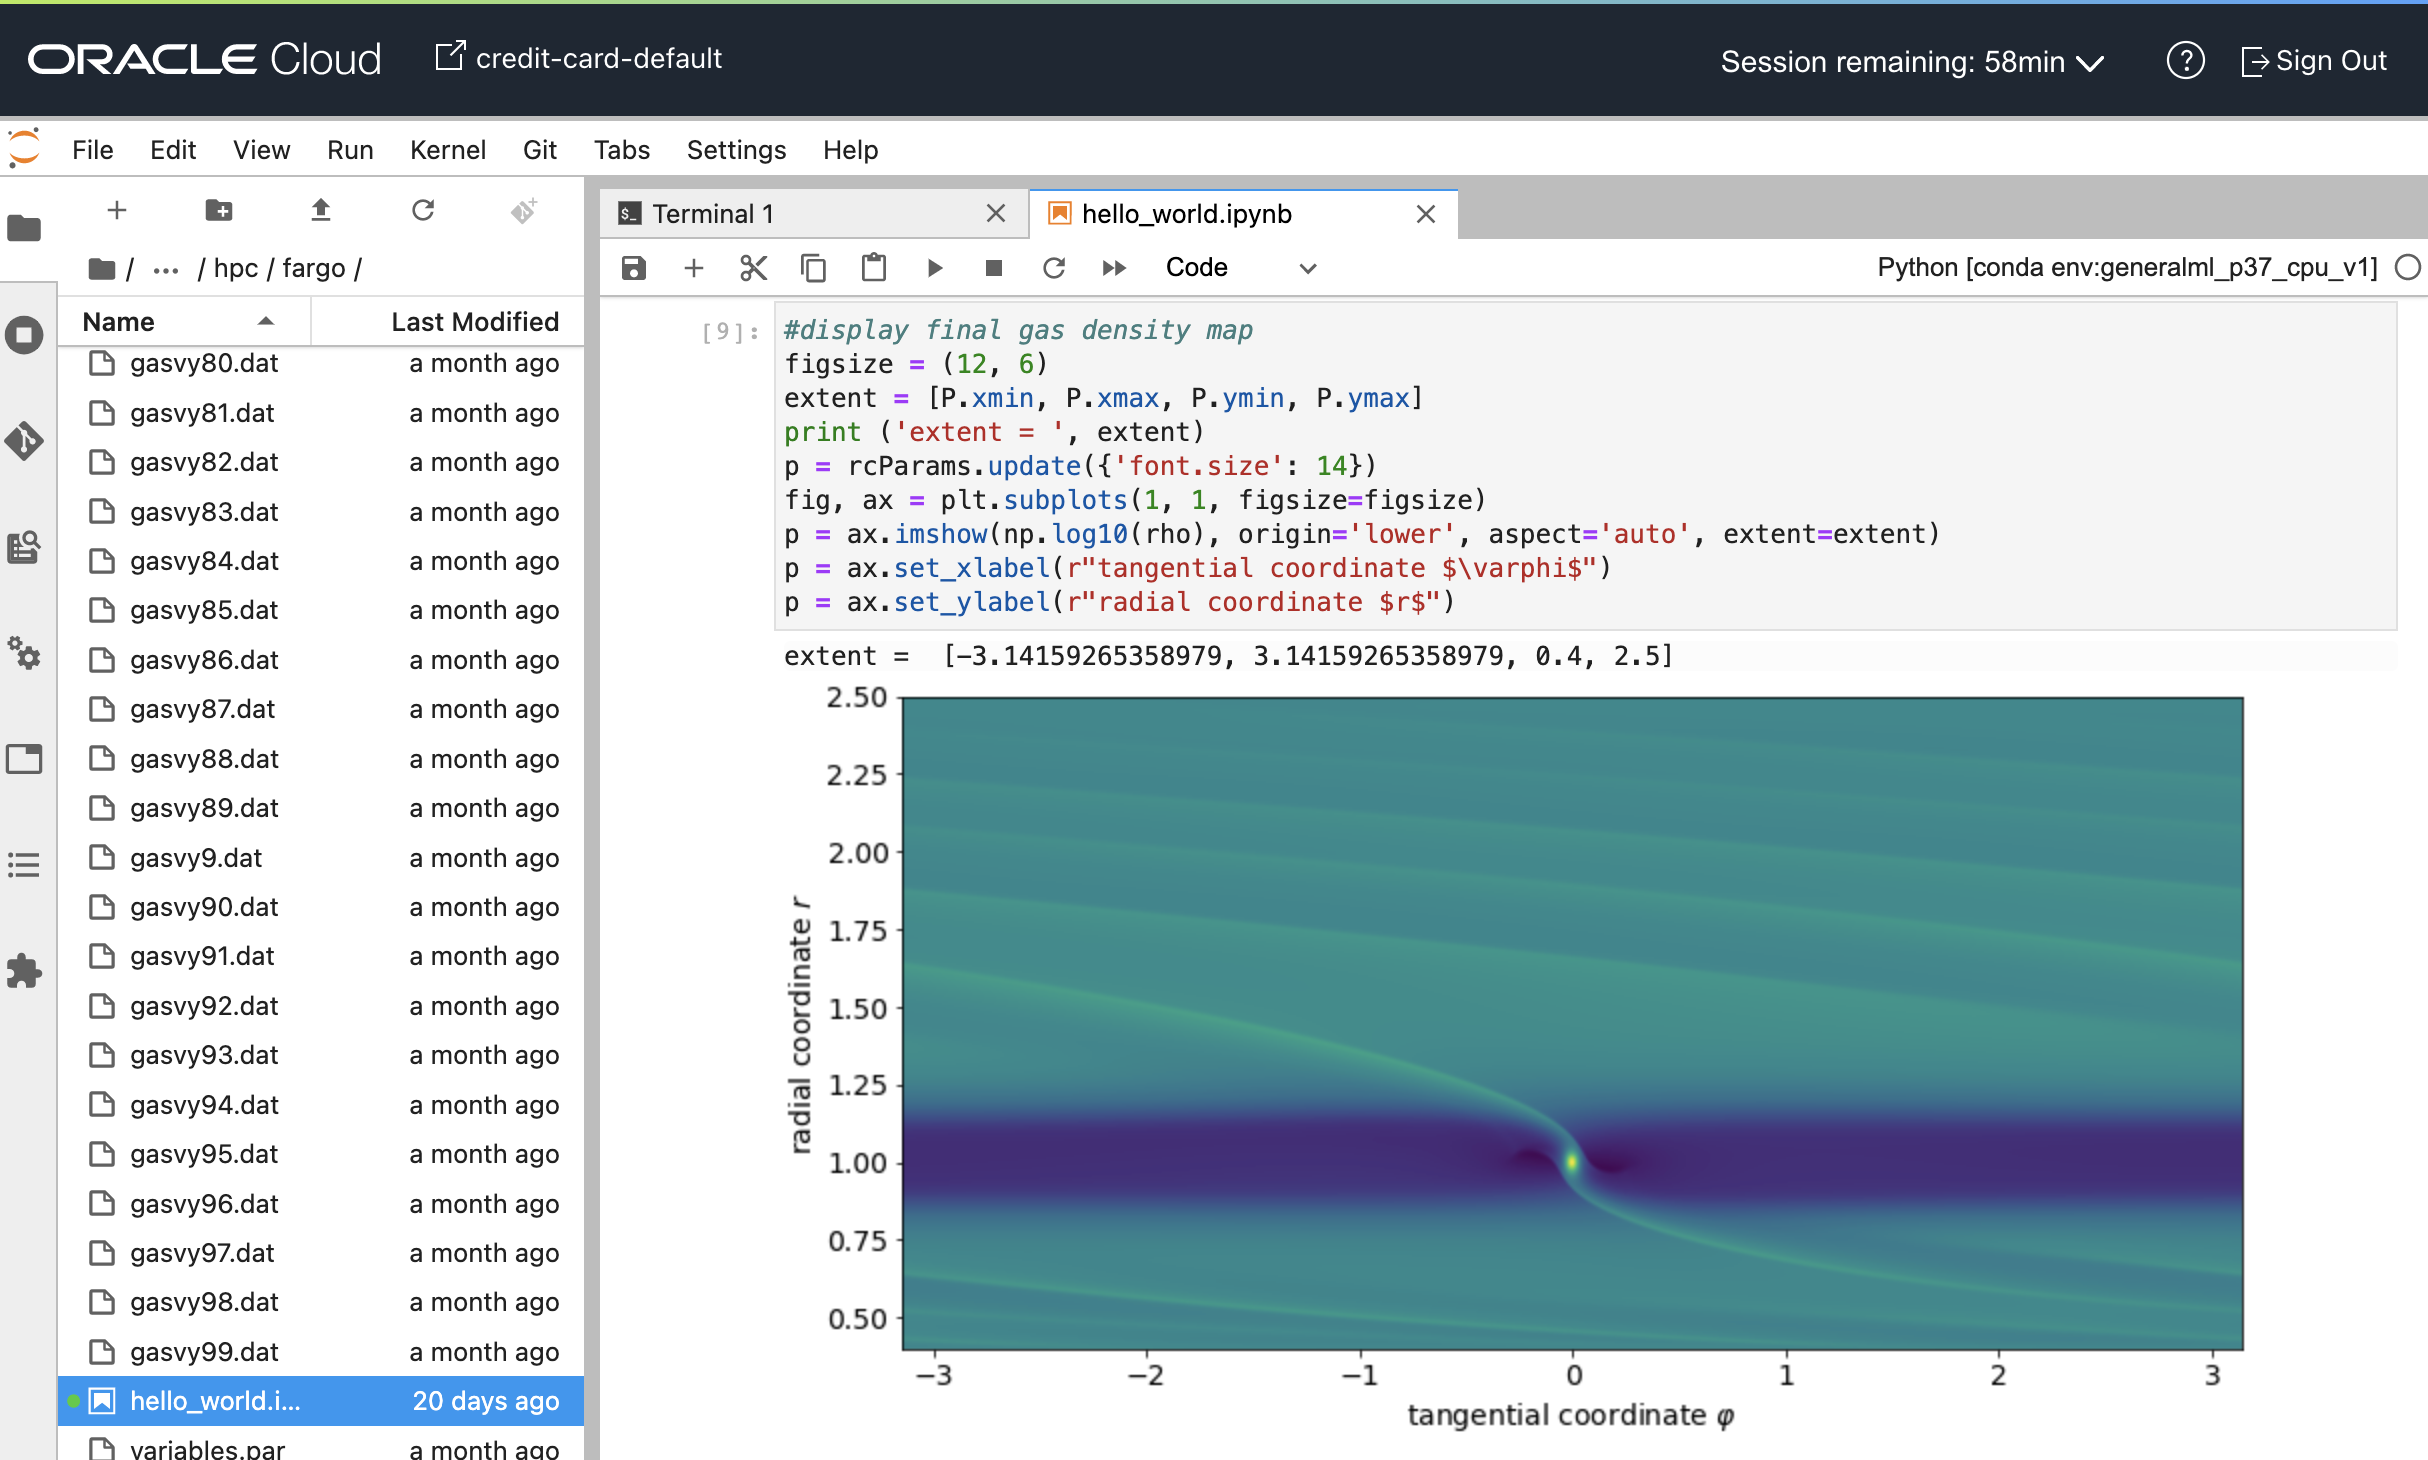Open Help via the question mark icon
Viewport: 2428px width, 1460px height.
2185,61
